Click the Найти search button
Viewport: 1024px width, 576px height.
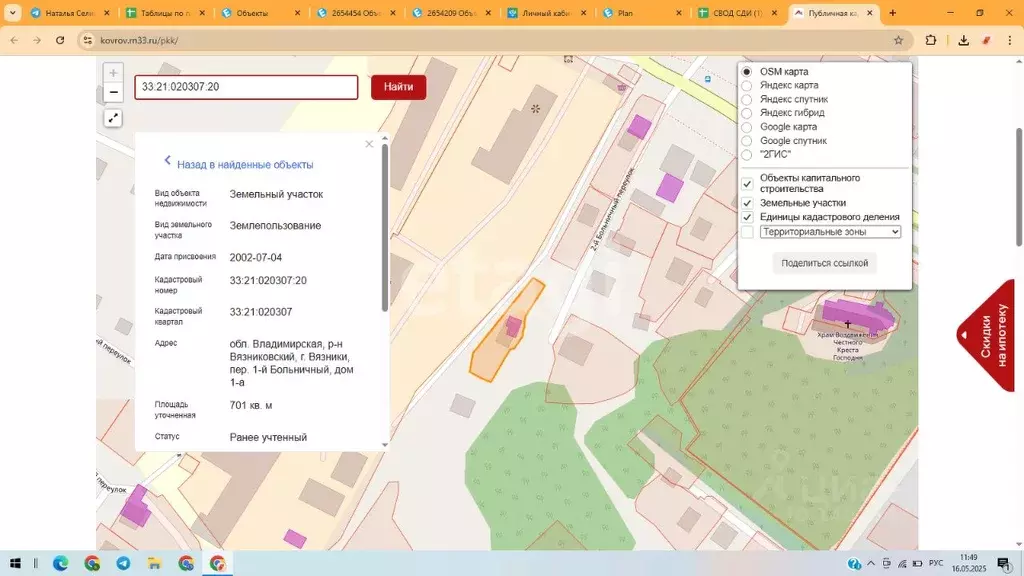(398, 87)
